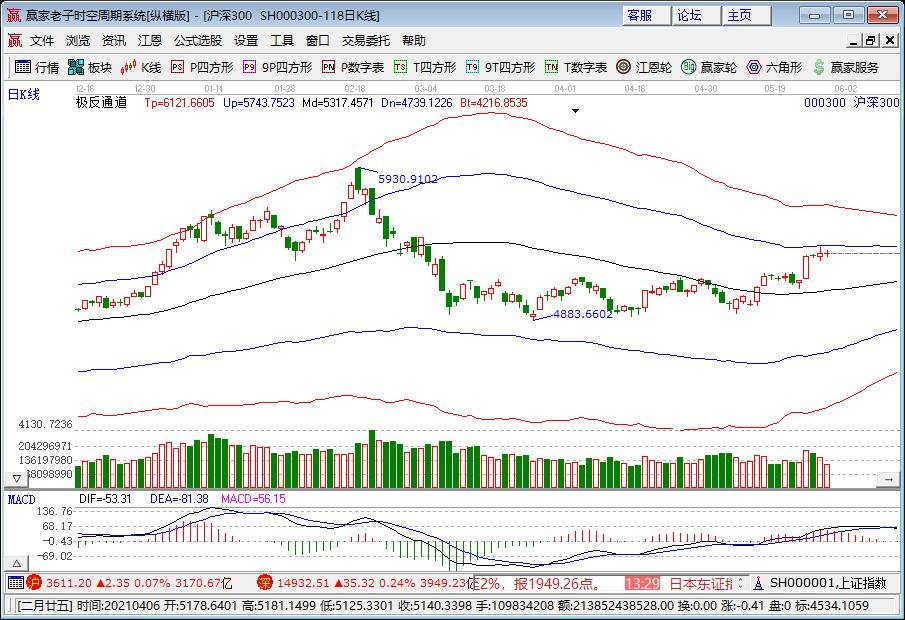
Task: Open the 工具 menu
Action: click(x=282, y=40)
